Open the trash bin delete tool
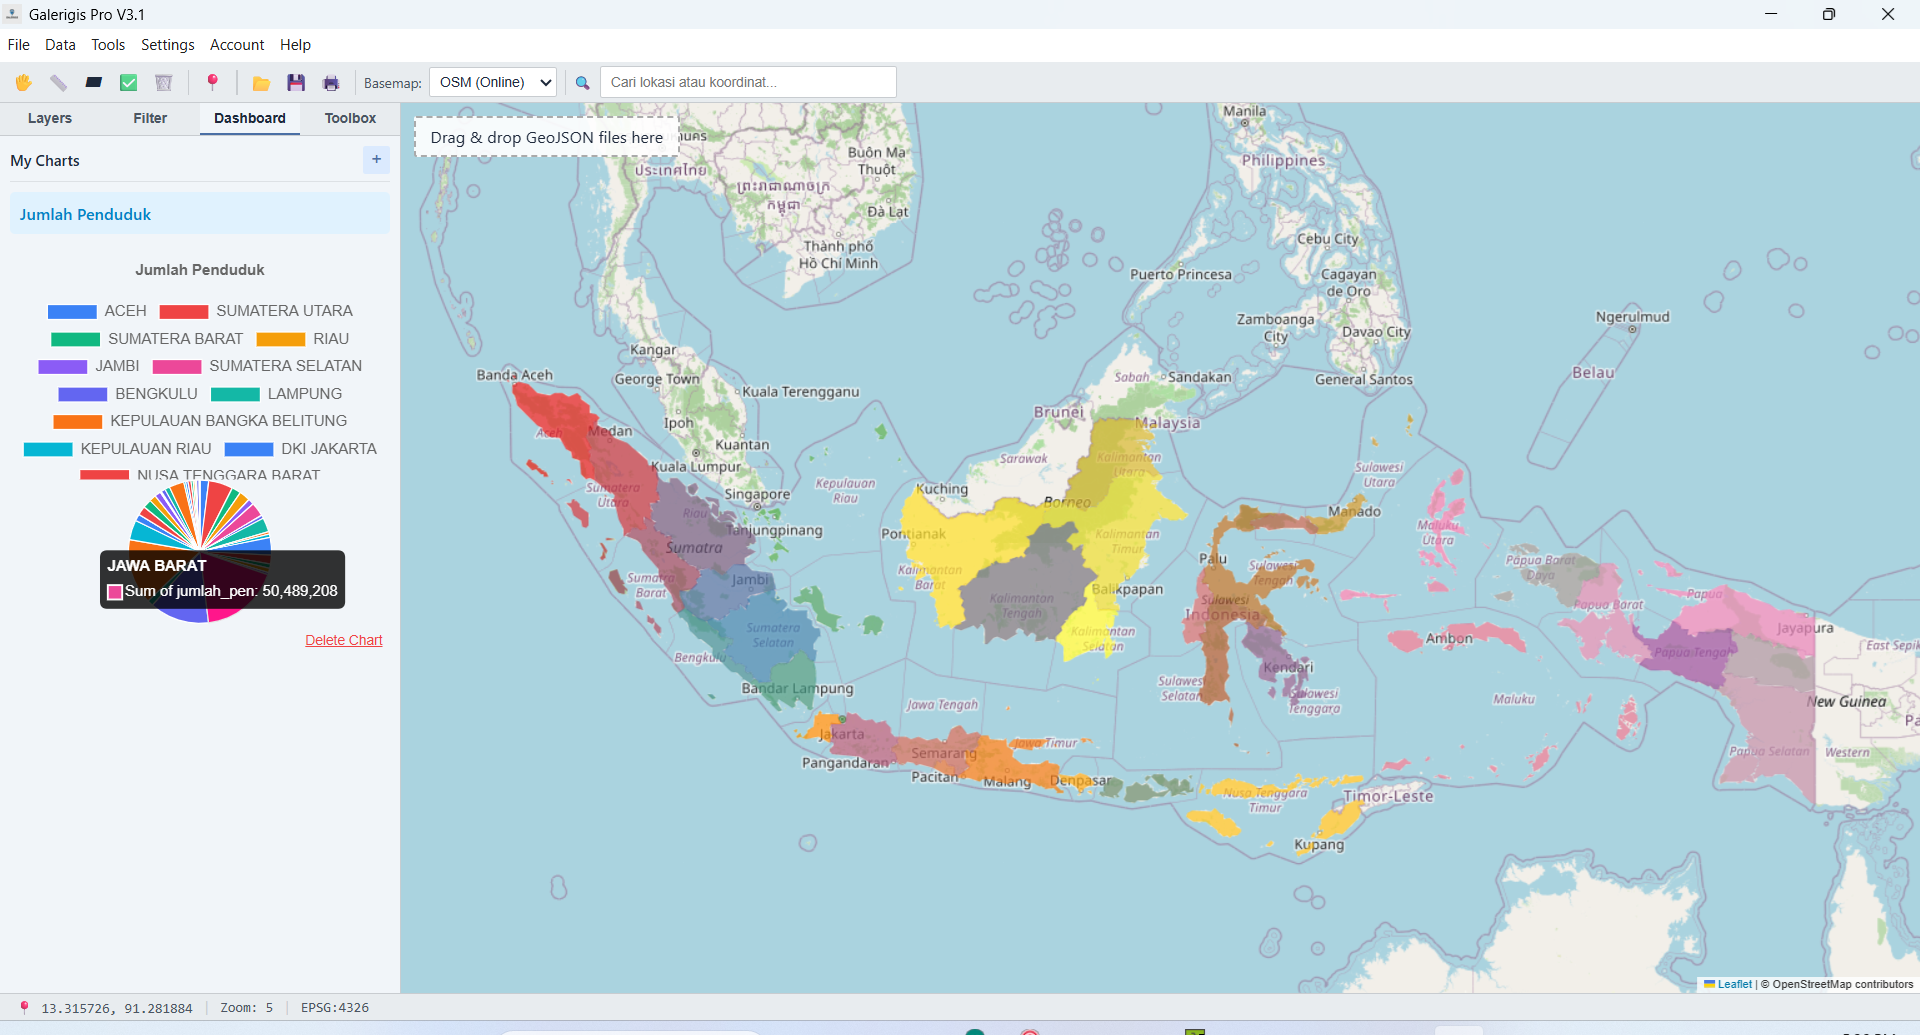Screen dimensions: 1920x1035 coord(163,82)
